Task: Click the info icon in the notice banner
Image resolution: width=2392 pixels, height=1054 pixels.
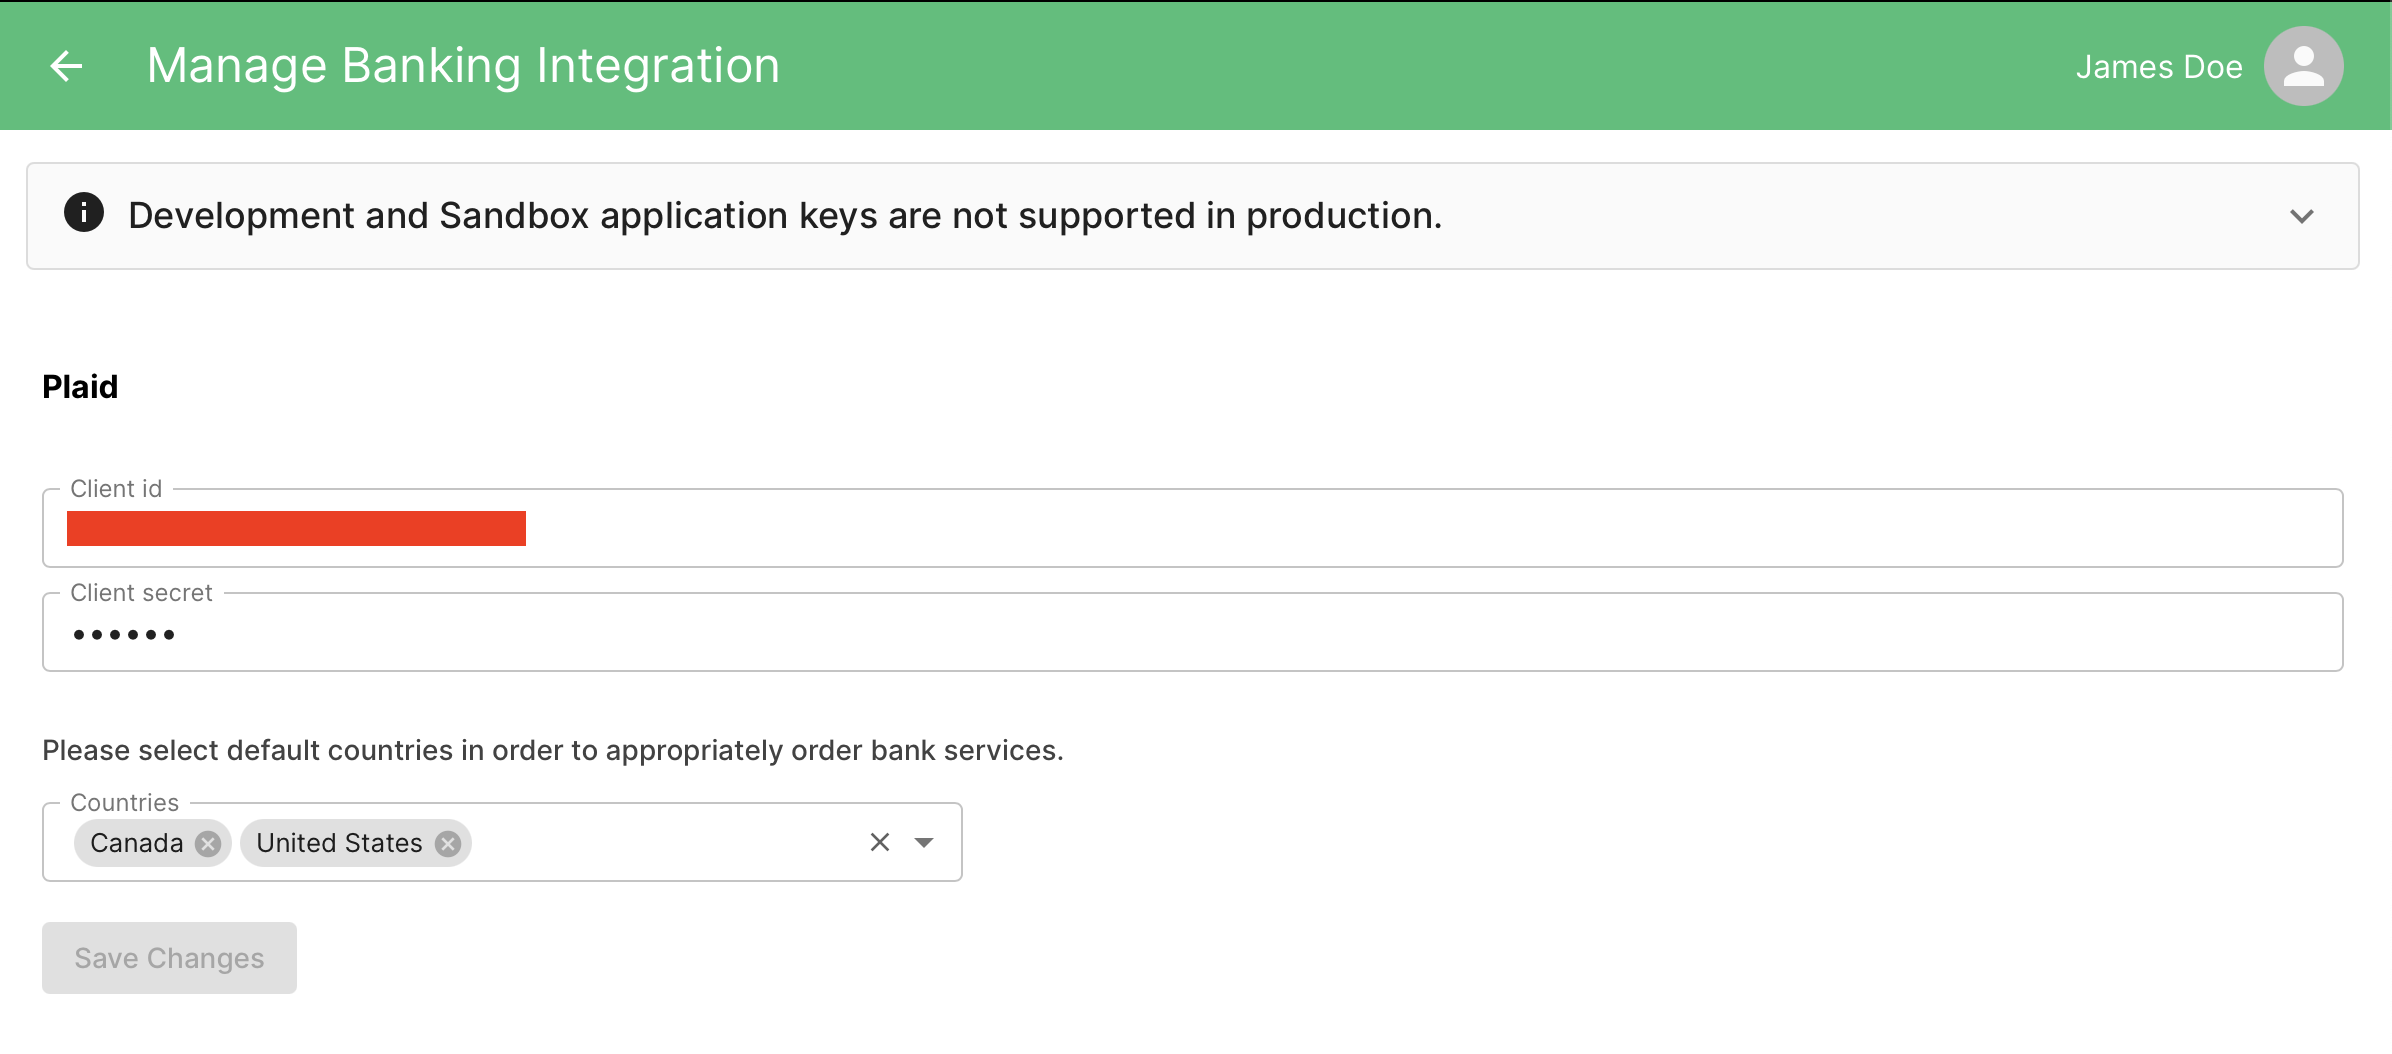Action: tap(84, 213)
